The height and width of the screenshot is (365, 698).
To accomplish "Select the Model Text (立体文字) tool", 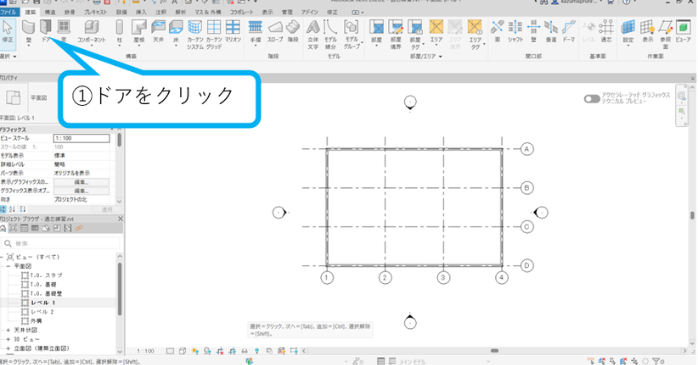I will point(313,34).
